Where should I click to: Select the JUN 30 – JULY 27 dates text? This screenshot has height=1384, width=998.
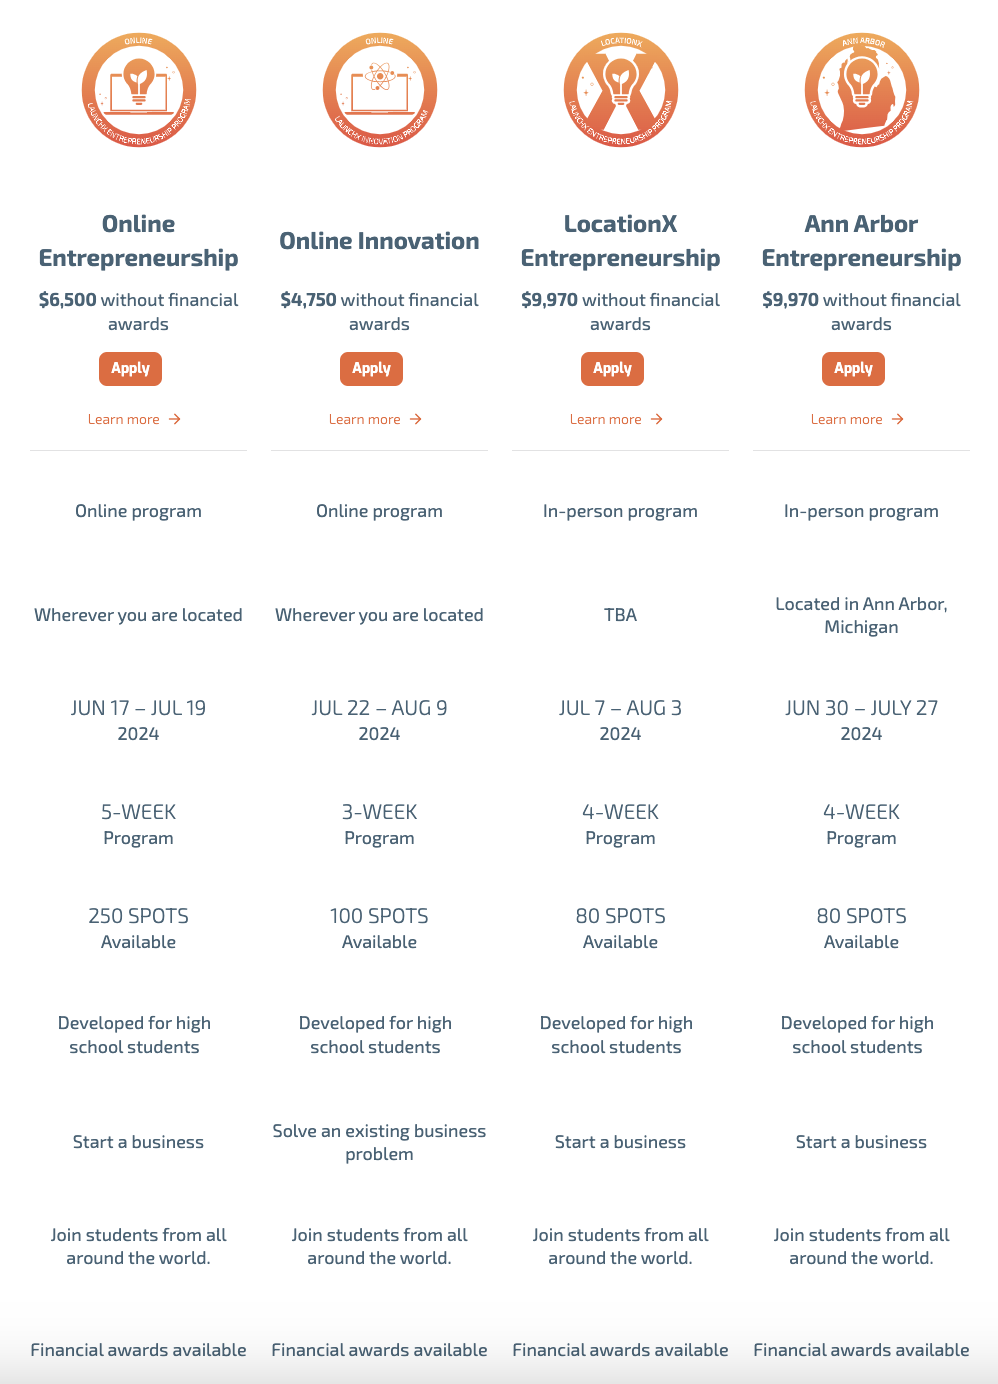pyautogui.click(x=861, y=708)
